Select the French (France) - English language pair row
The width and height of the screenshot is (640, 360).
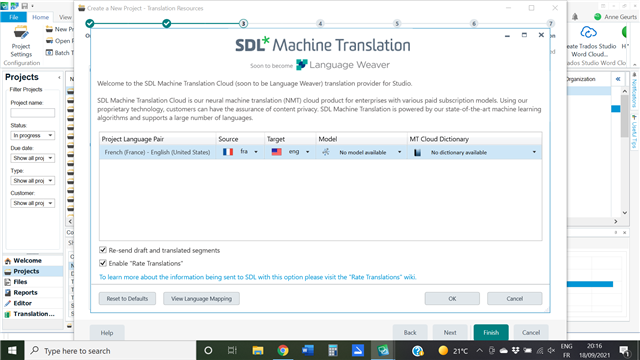click(320, 152)
